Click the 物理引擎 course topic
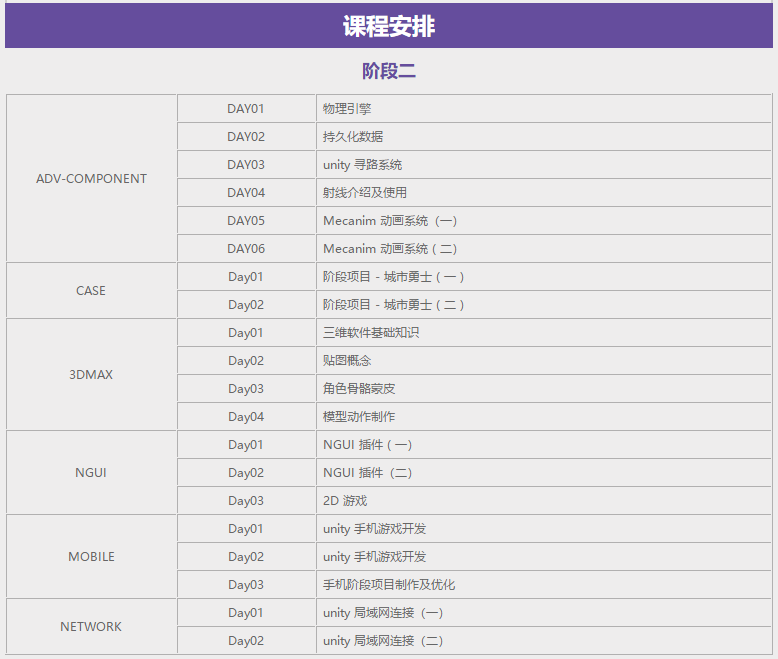 click(347, 109)
